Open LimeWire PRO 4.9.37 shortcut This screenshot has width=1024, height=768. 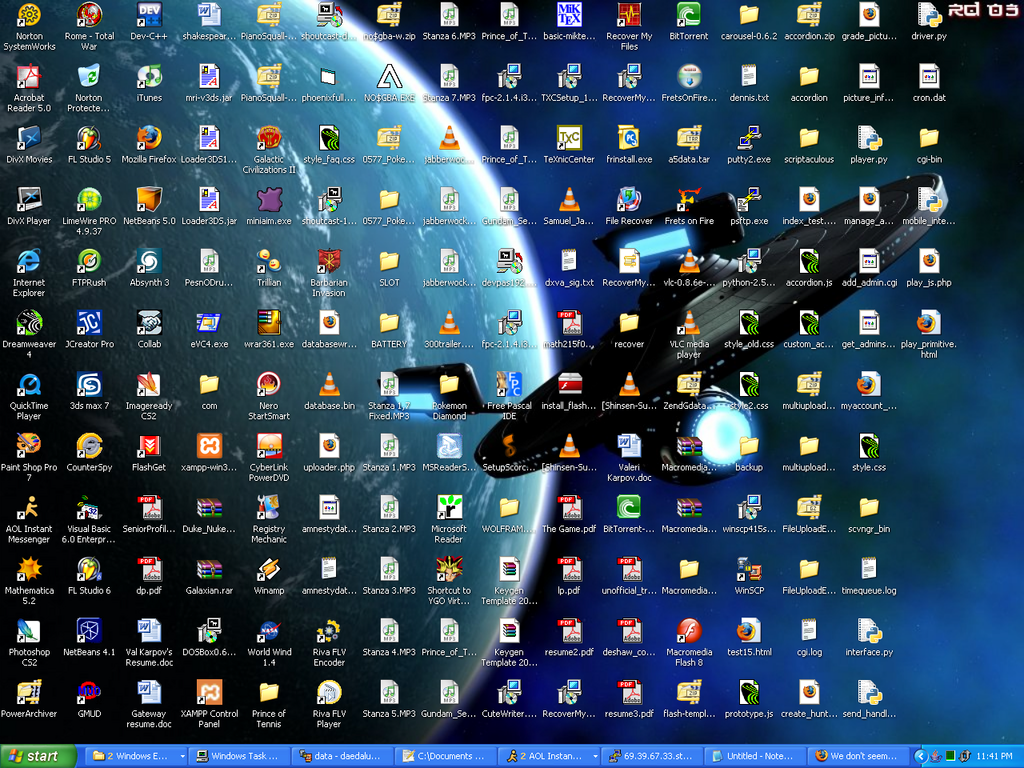[x=89, y=212]
